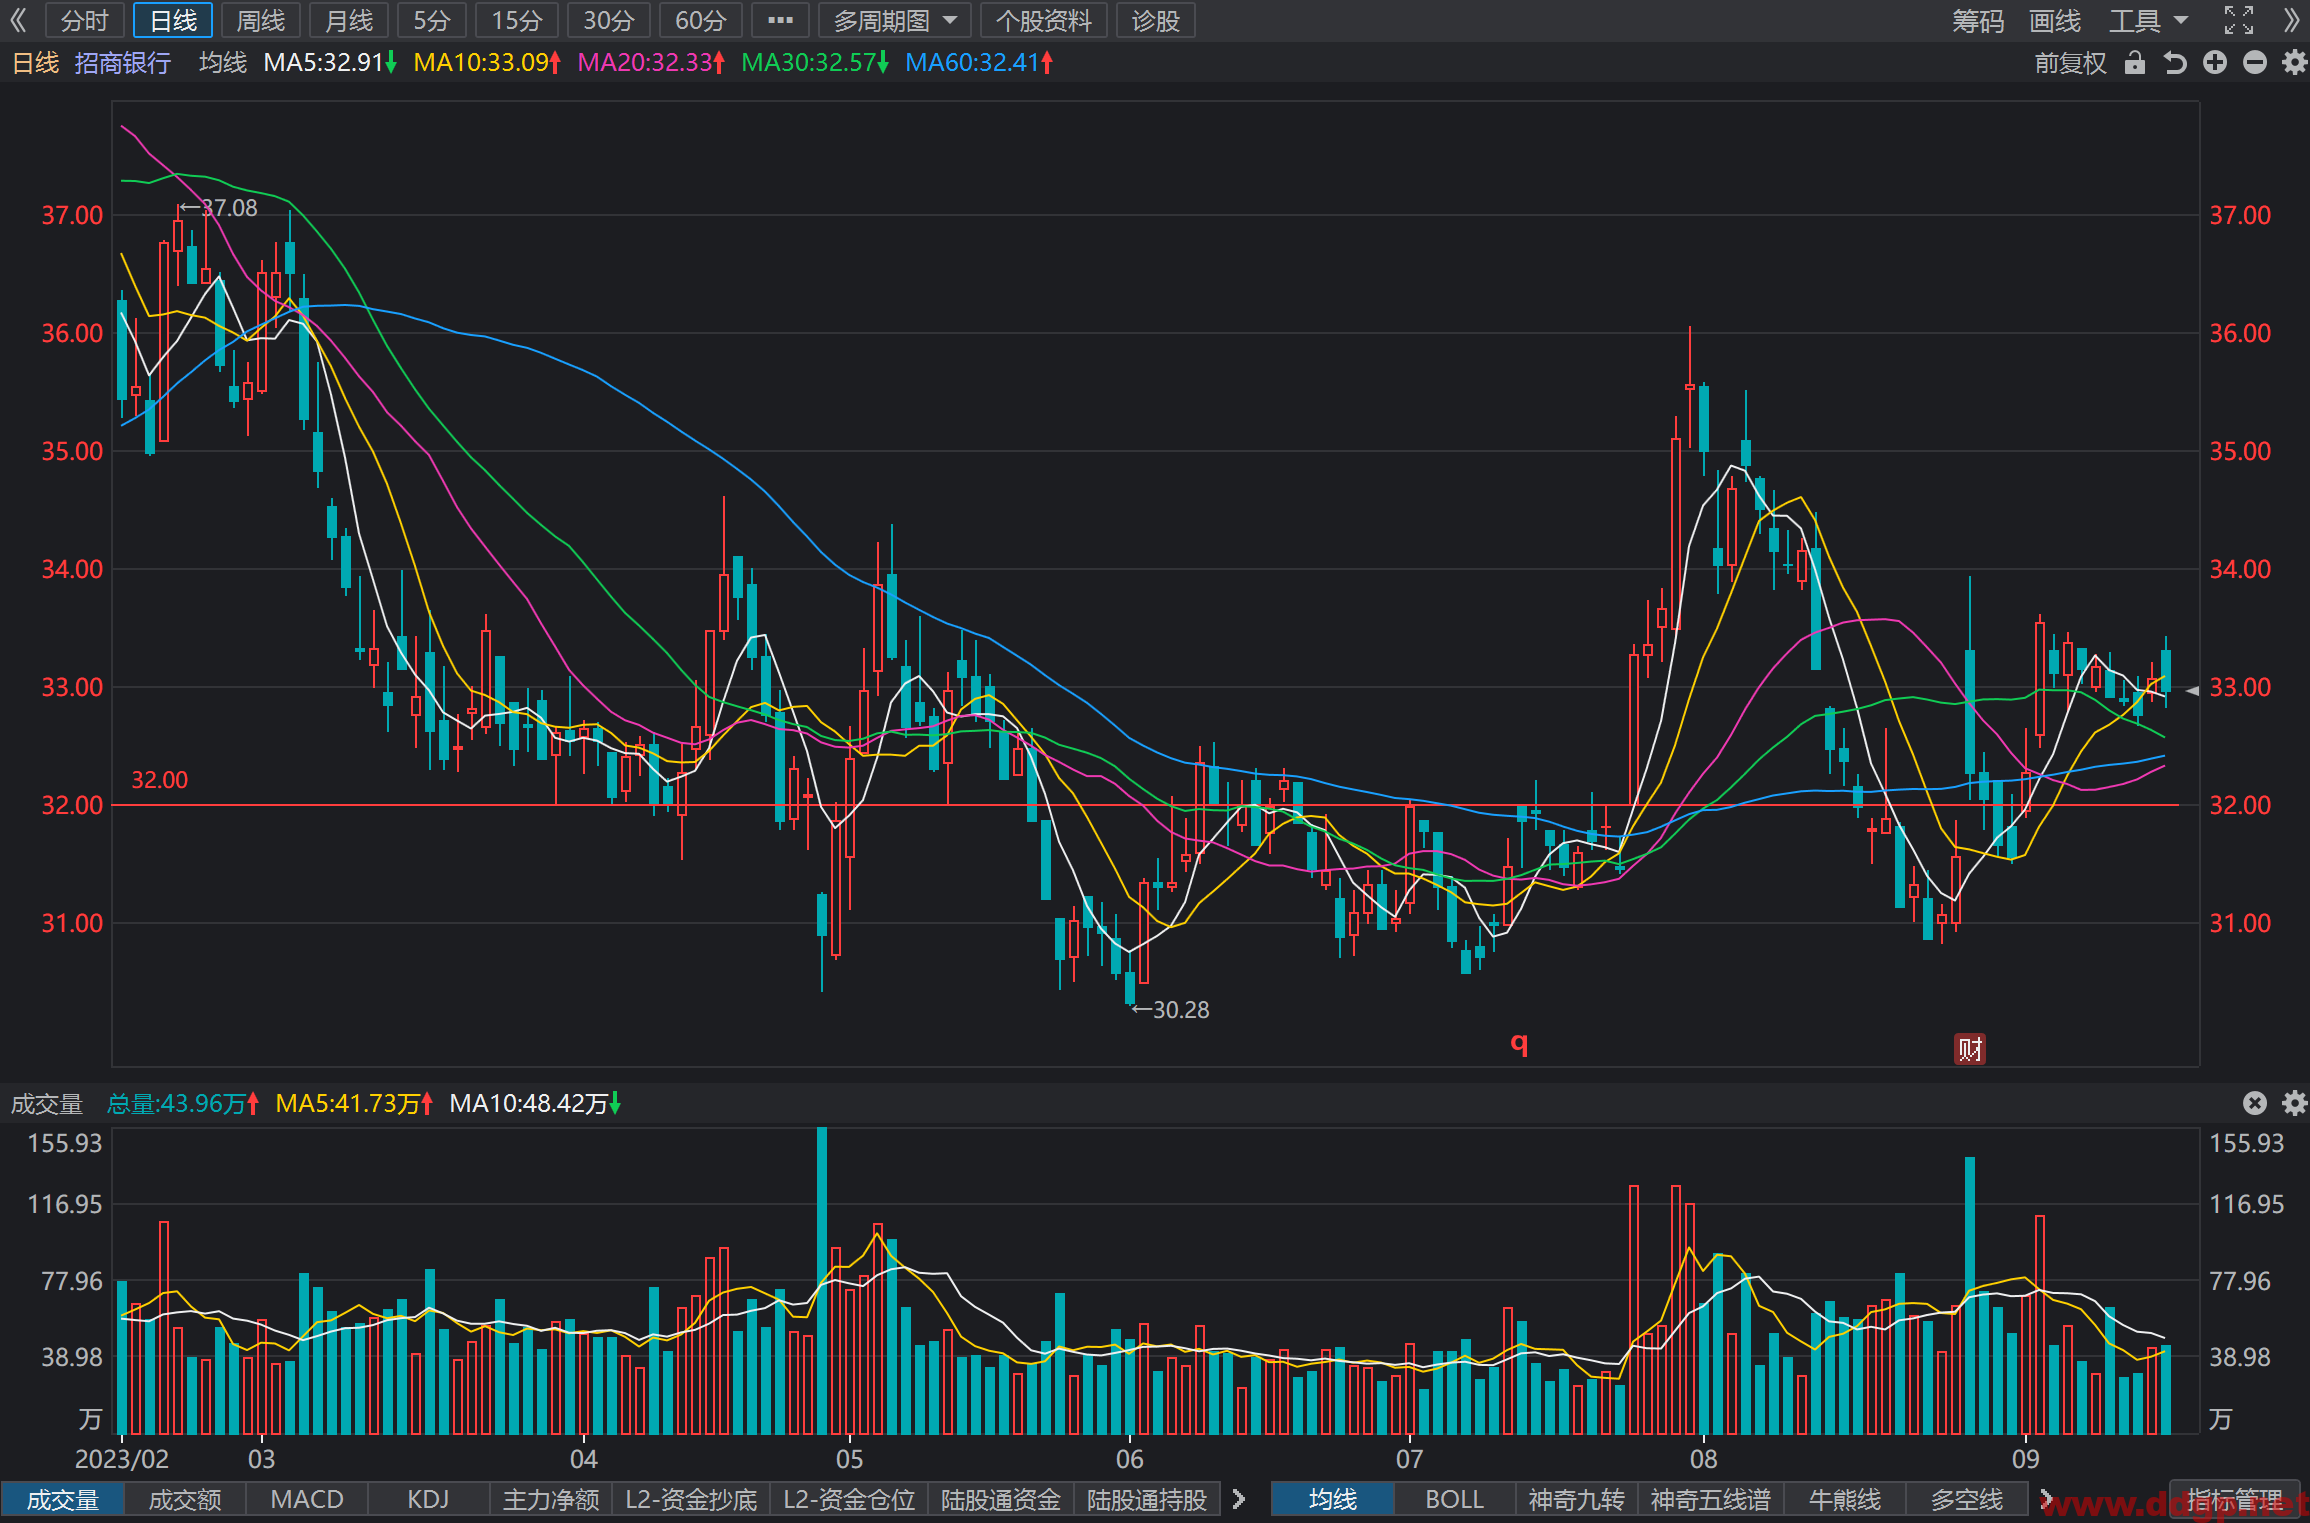Toggle fullscreen chart view icon
The image size is (2310, 1523).
(2239, 20)
